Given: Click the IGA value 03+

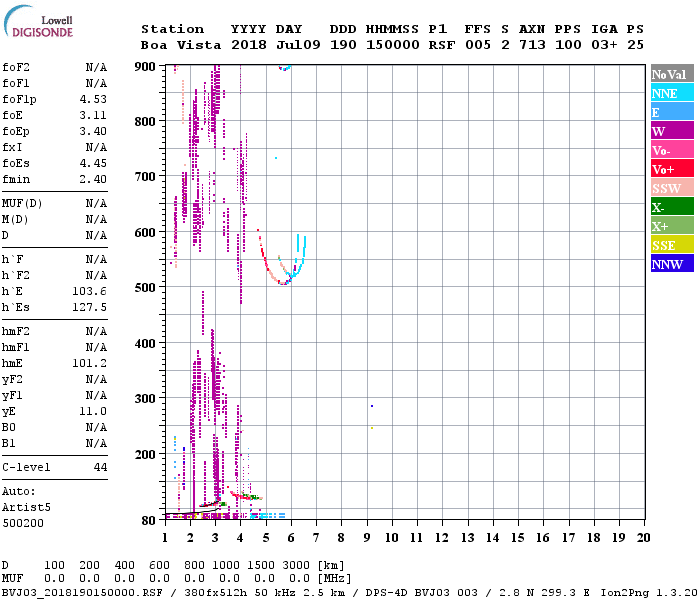Looking at the screenshot, I should (604, 45).
